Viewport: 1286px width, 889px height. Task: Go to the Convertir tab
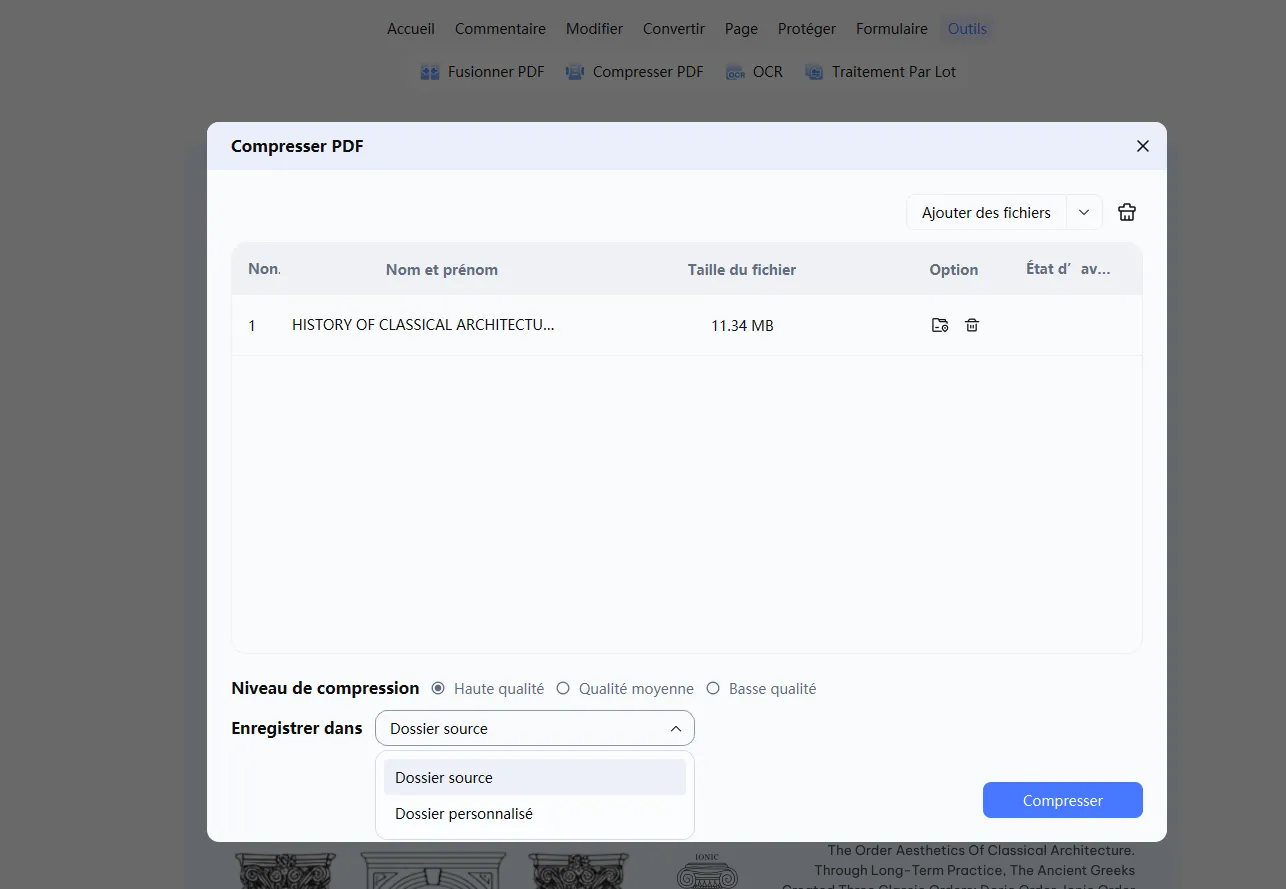pos(674,29)
